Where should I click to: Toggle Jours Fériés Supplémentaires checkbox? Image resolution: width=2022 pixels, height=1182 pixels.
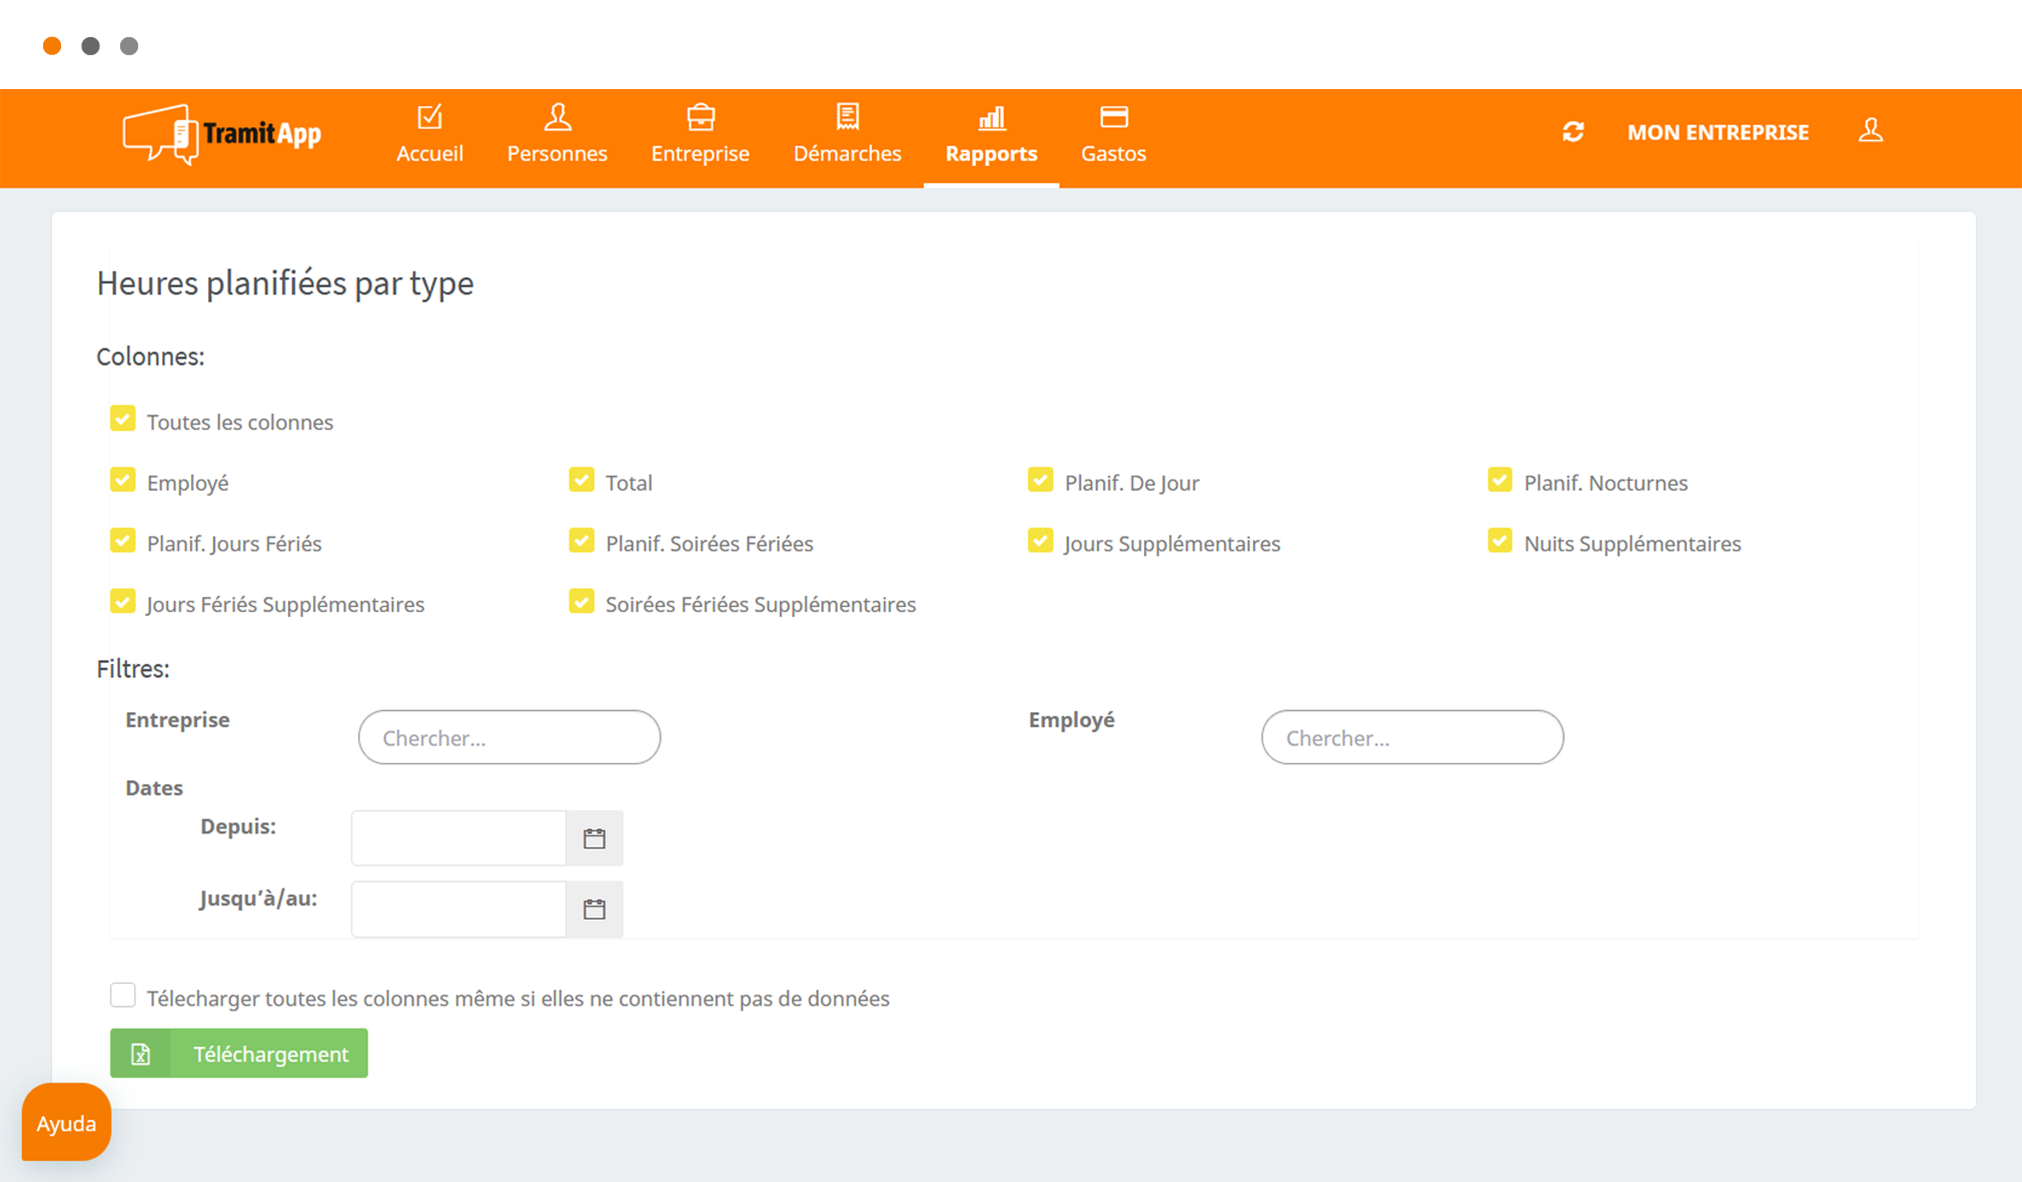123,602
